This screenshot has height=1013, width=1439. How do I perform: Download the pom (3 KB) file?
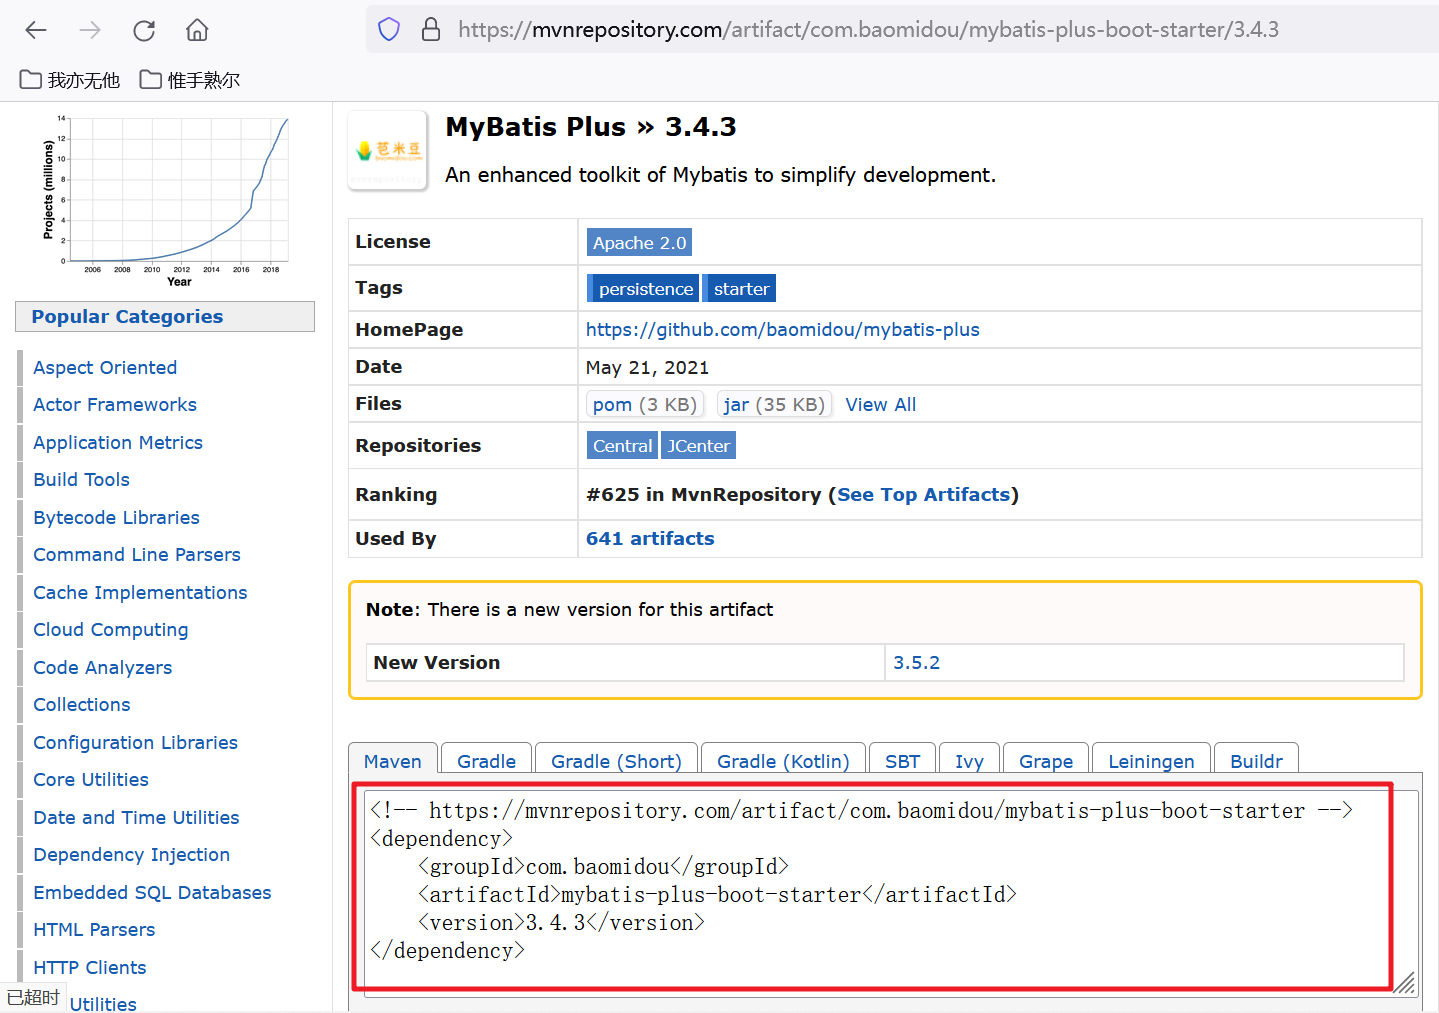tap(645, 404)
